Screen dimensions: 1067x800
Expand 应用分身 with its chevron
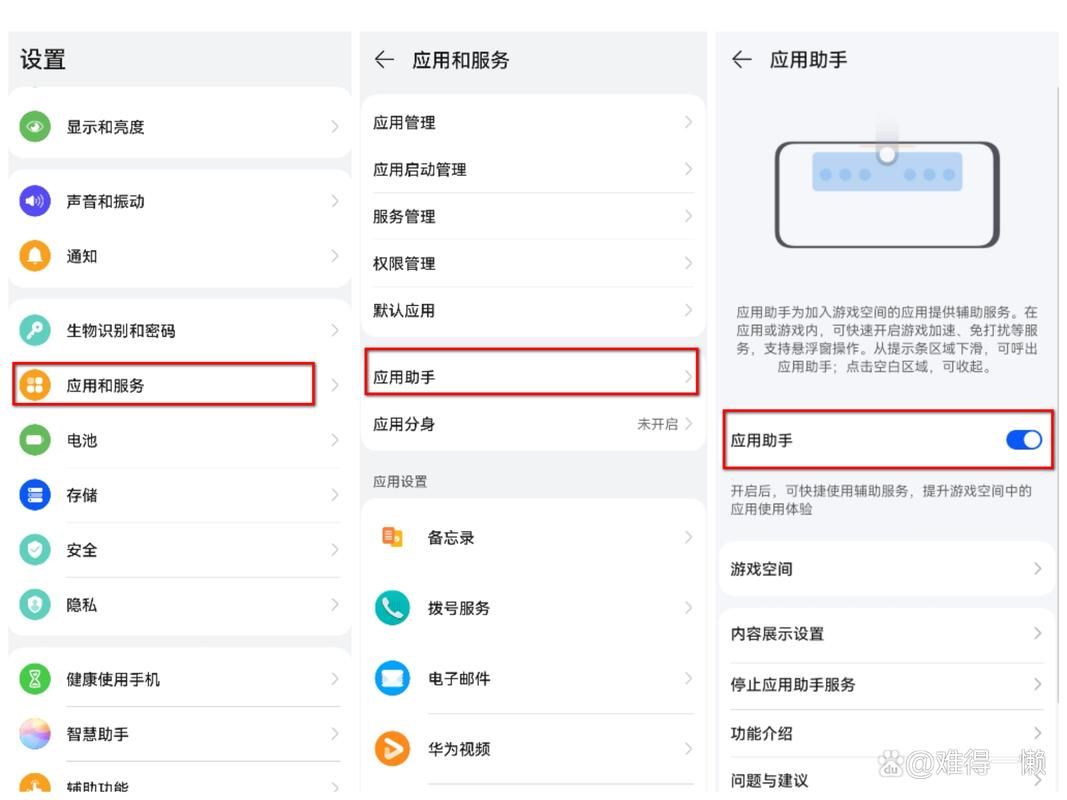tap(690, 423)
